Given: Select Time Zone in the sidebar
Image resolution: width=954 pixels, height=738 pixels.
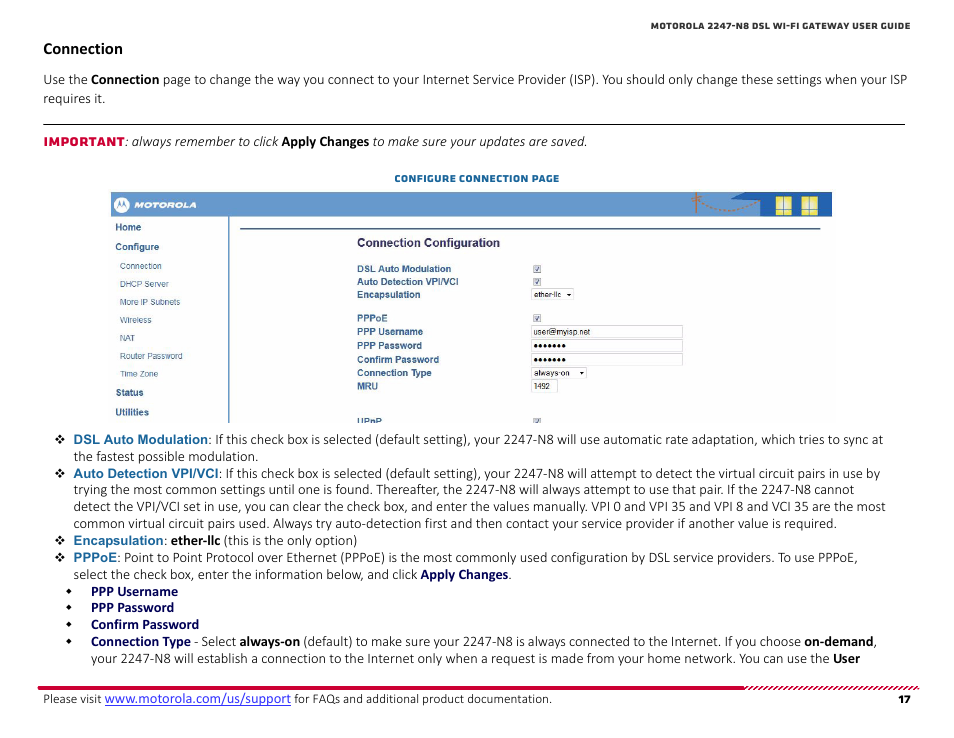Looking at the screenshot, I should tap(139, 374).
